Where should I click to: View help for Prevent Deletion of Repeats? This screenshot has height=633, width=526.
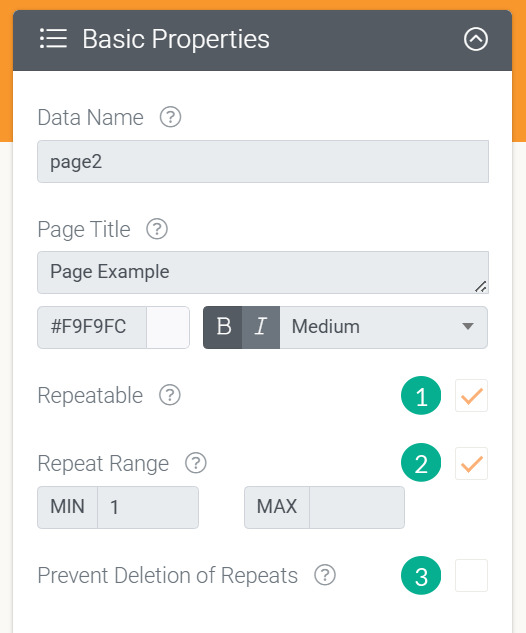(325, 575)
